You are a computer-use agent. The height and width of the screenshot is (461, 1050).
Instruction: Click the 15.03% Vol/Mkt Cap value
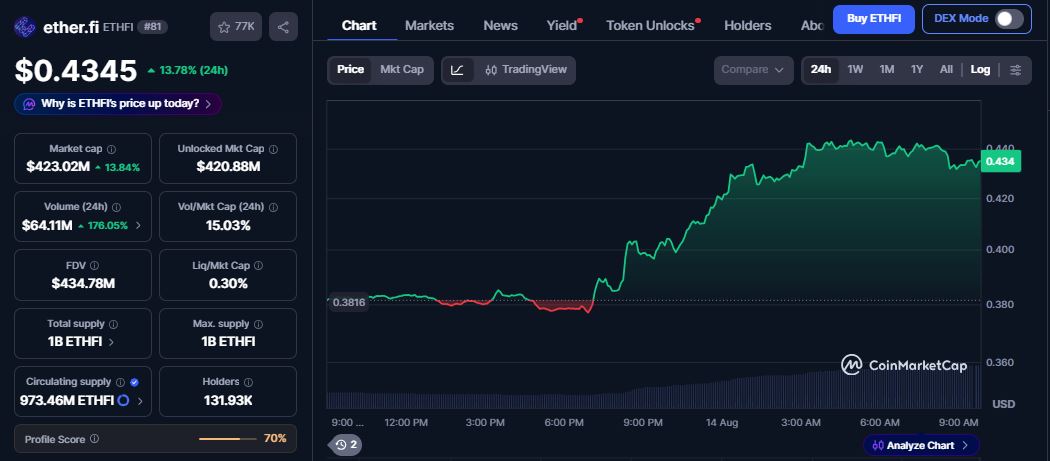click(228, 226)
